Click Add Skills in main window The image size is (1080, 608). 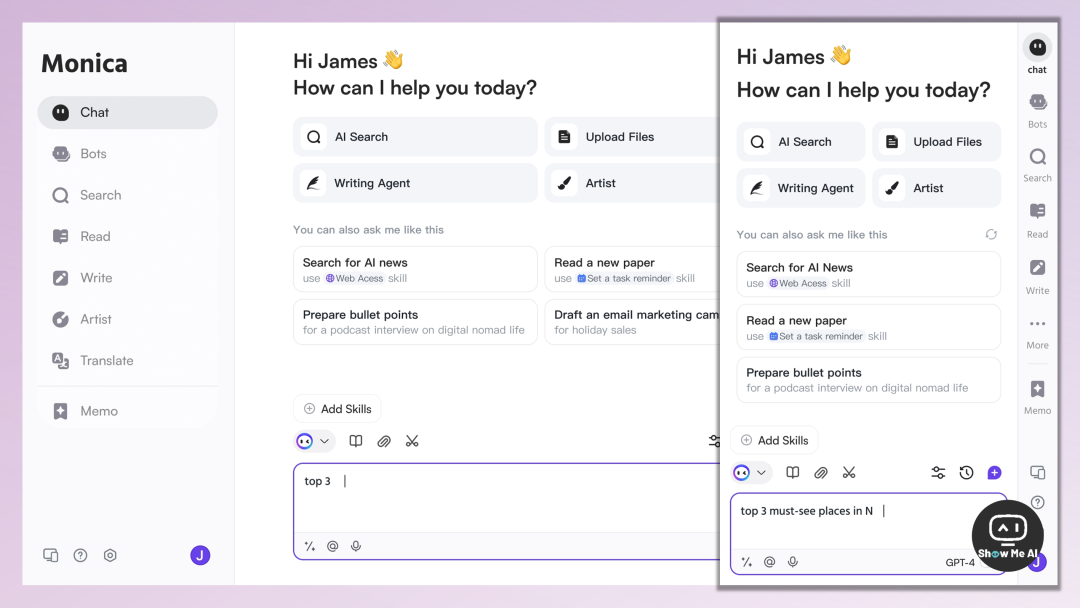pyautogui.click(x=338, y=409)
